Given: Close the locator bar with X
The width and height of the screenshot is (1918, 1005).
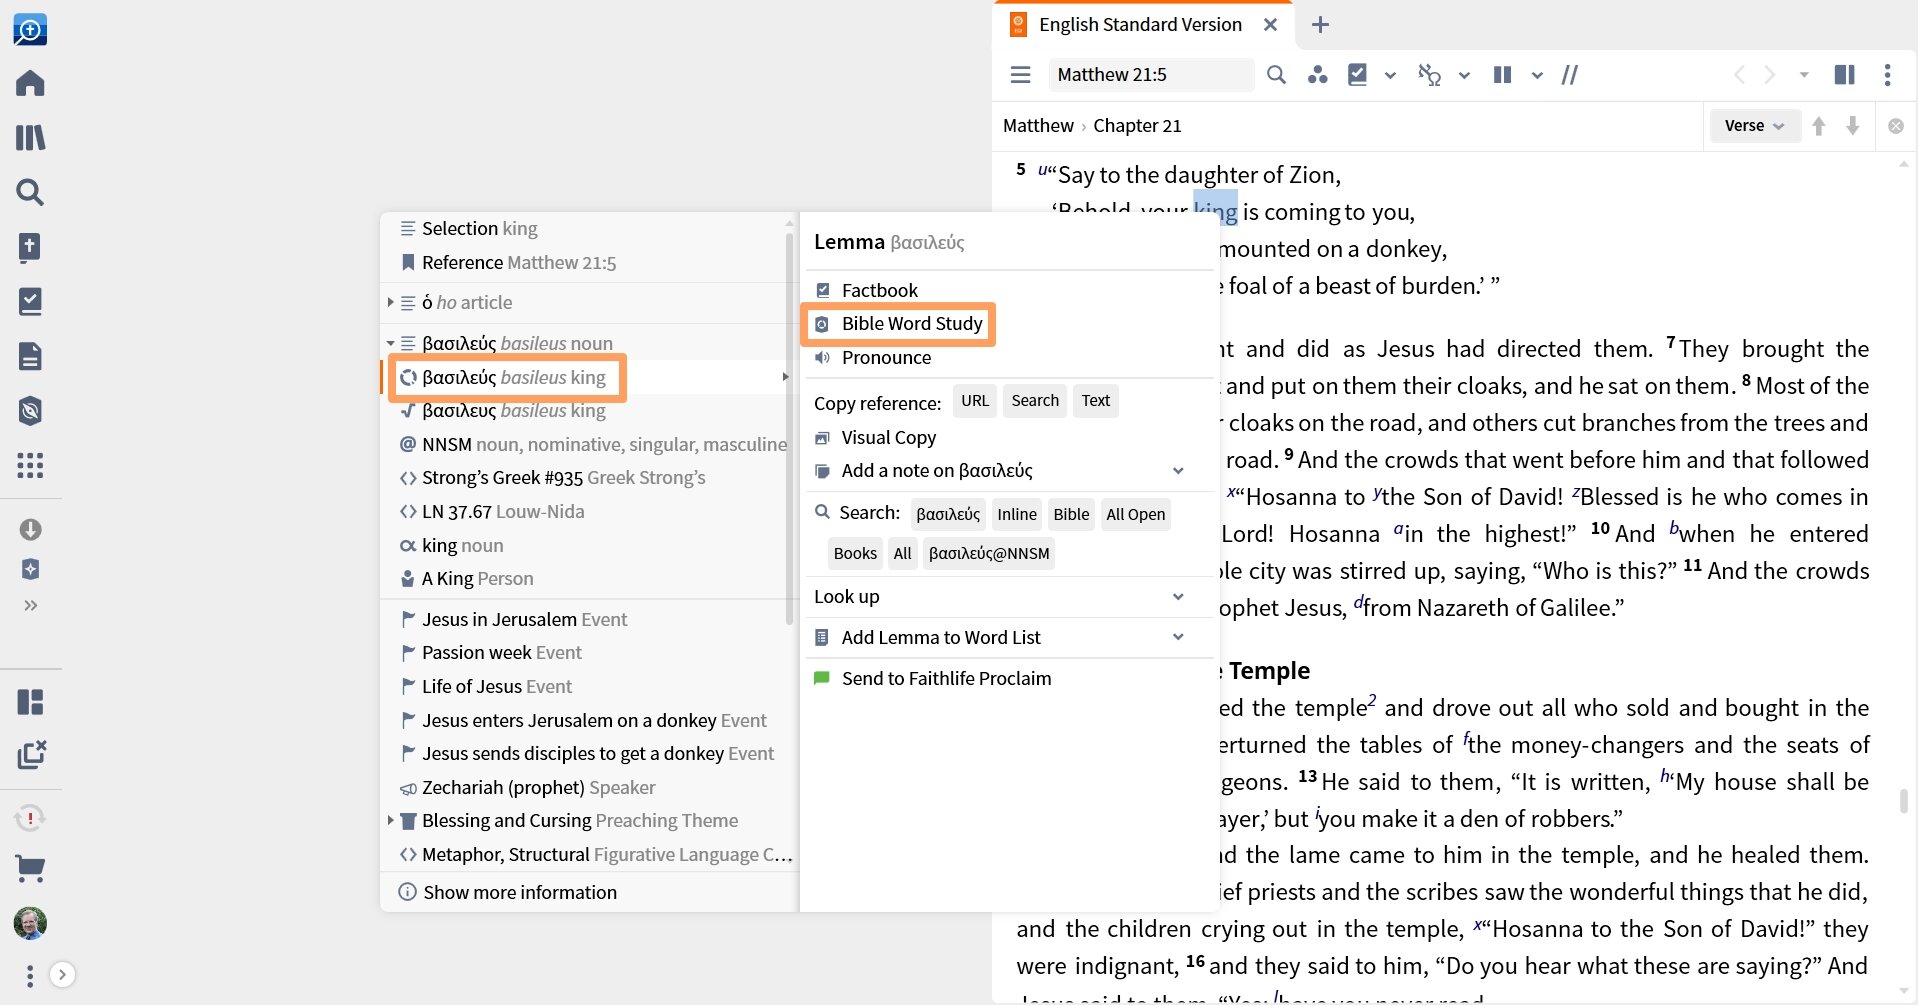Looking at the screenshot, I should tap(1895, 126).
